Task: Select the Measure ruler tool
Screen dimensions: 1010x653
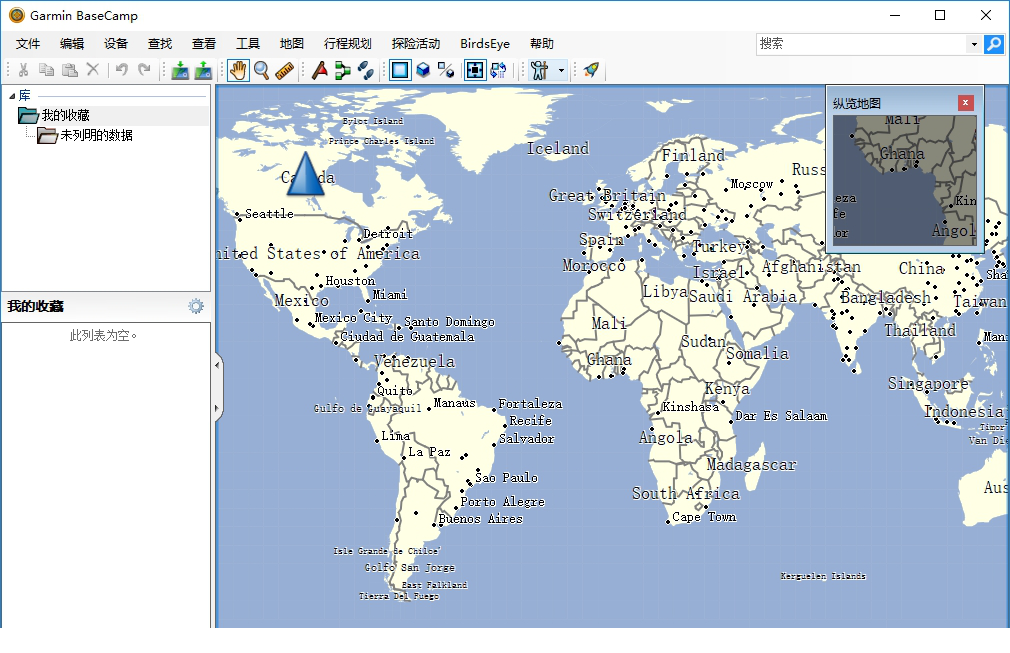Action: (285, 70)
